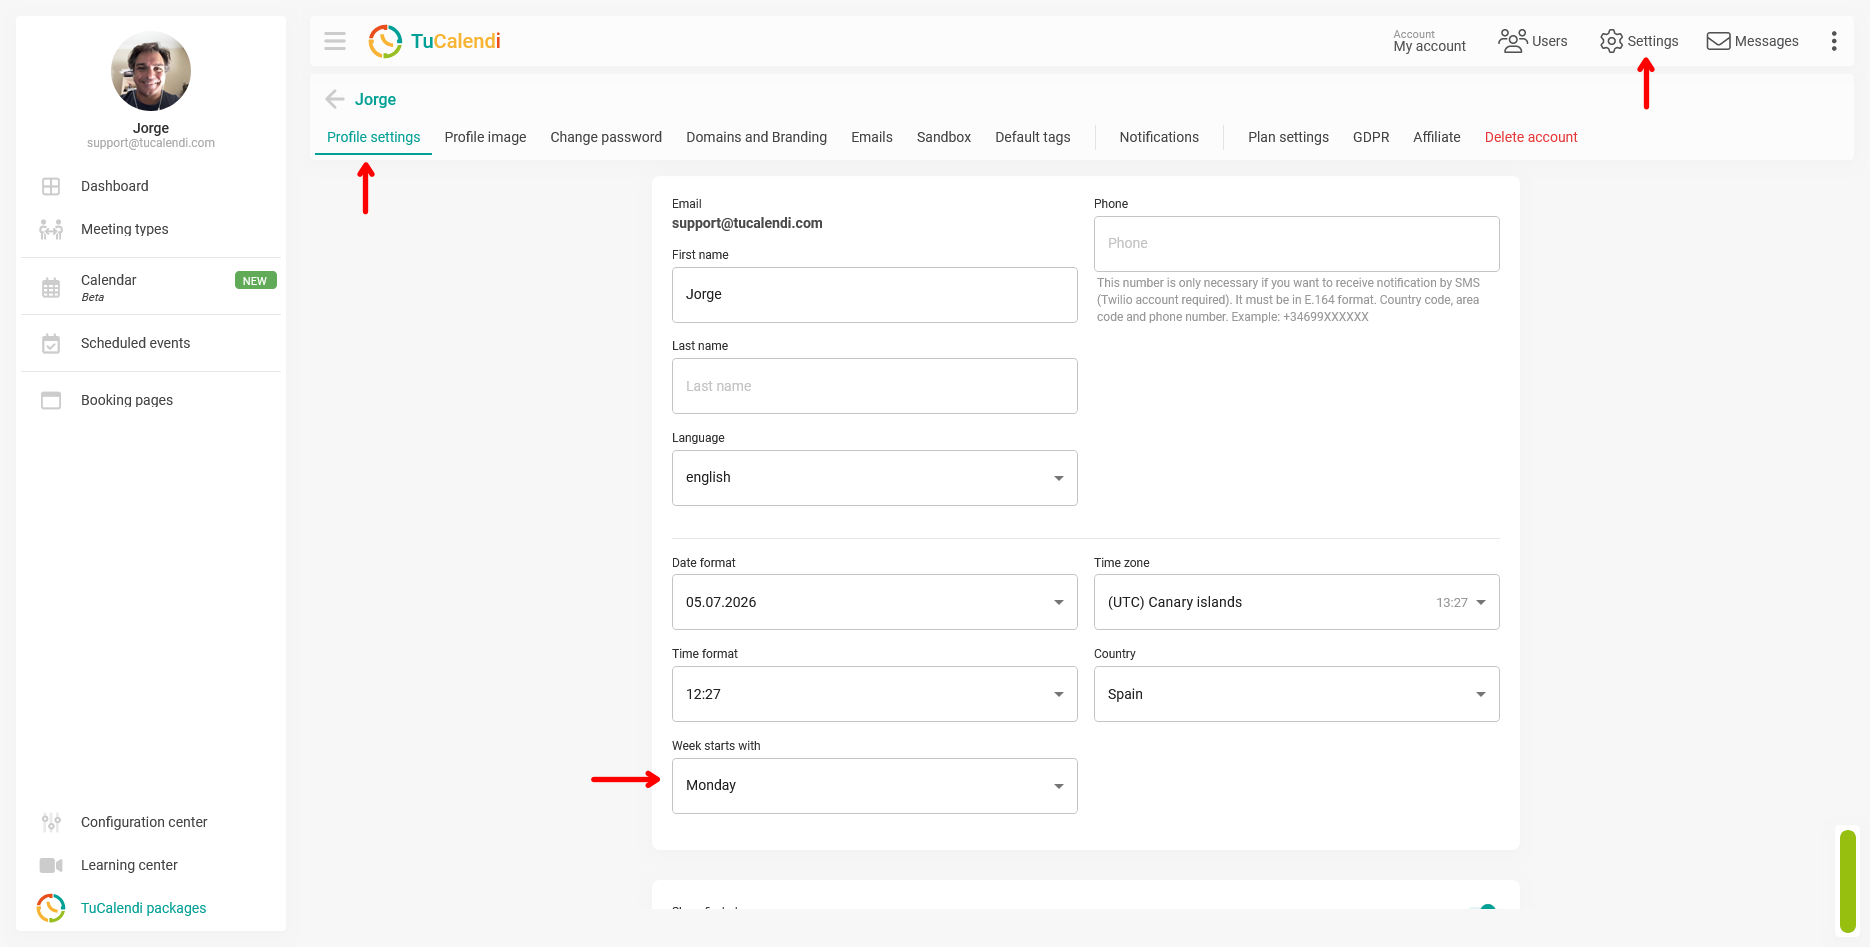Open the Time zone dropdown

(x=1297, y=602)
